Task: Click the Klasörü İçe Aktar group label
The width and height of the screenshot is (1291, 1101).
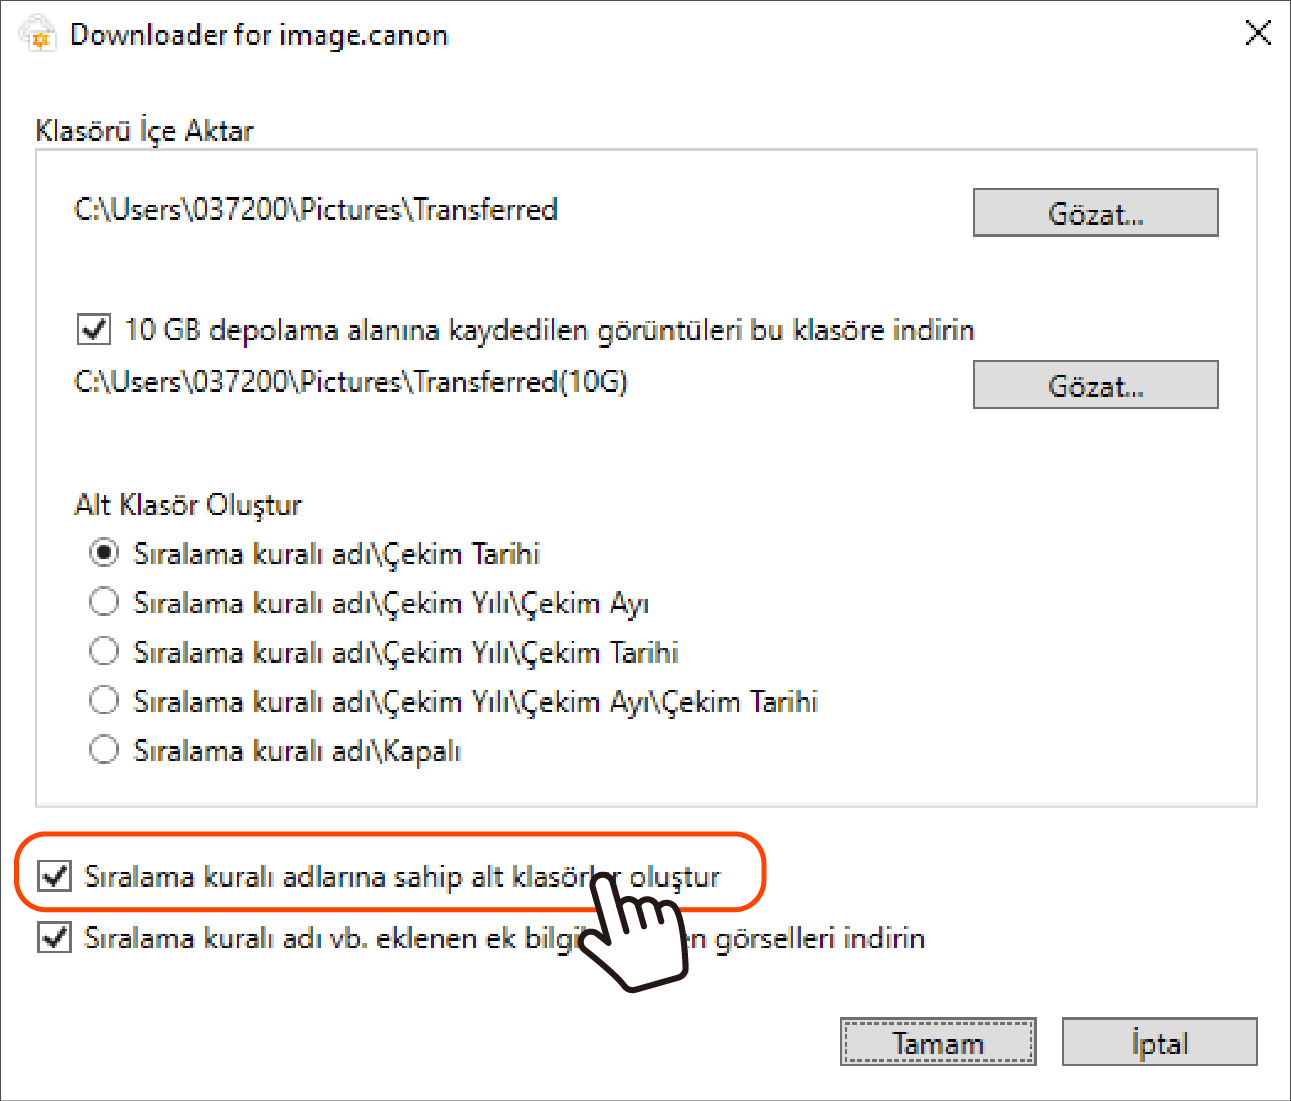Action: (x=144, y=131)
